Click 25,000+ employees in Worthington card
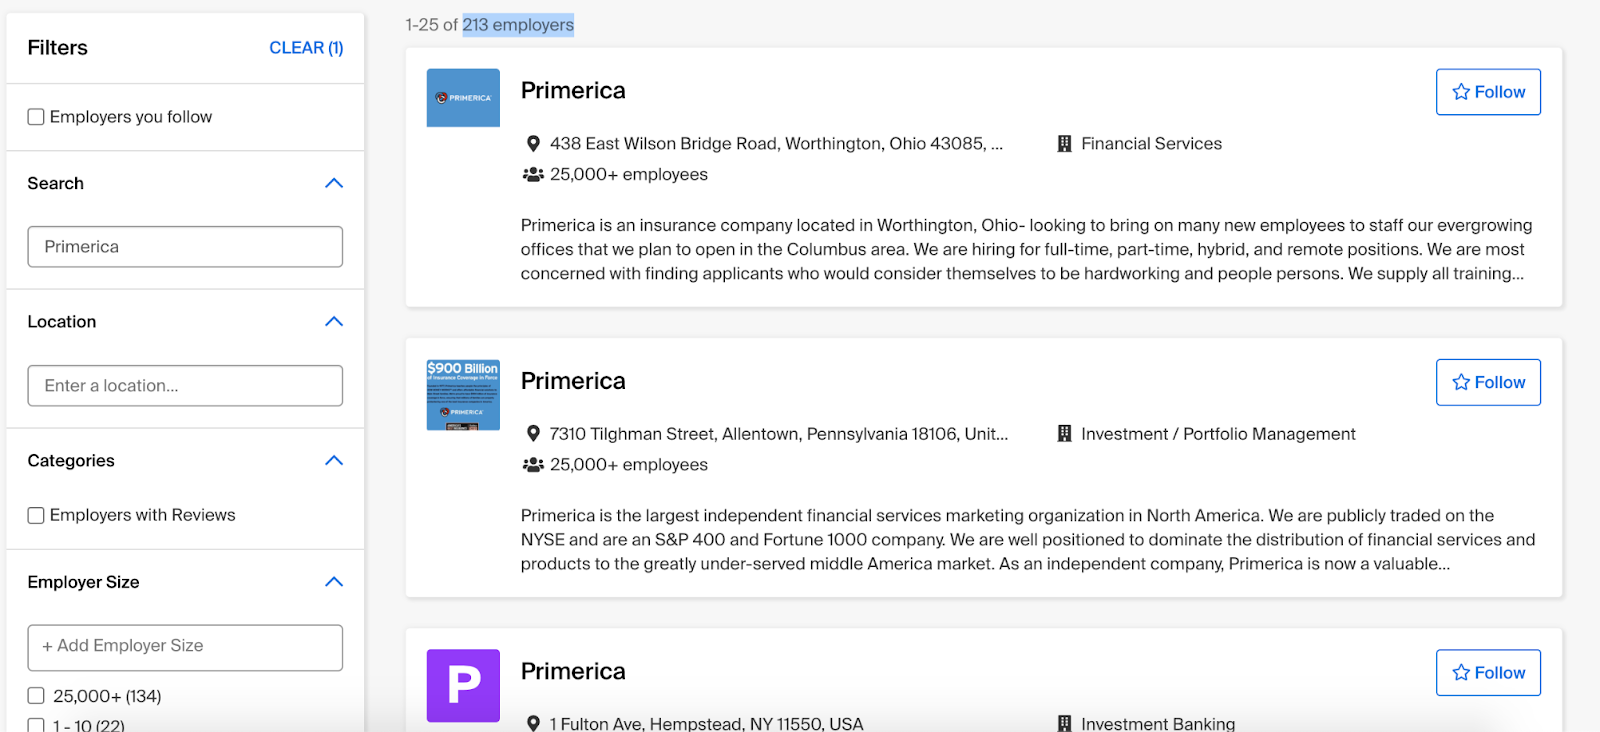The width and height of the screenshot is (1600, 732). coord(629,174)
